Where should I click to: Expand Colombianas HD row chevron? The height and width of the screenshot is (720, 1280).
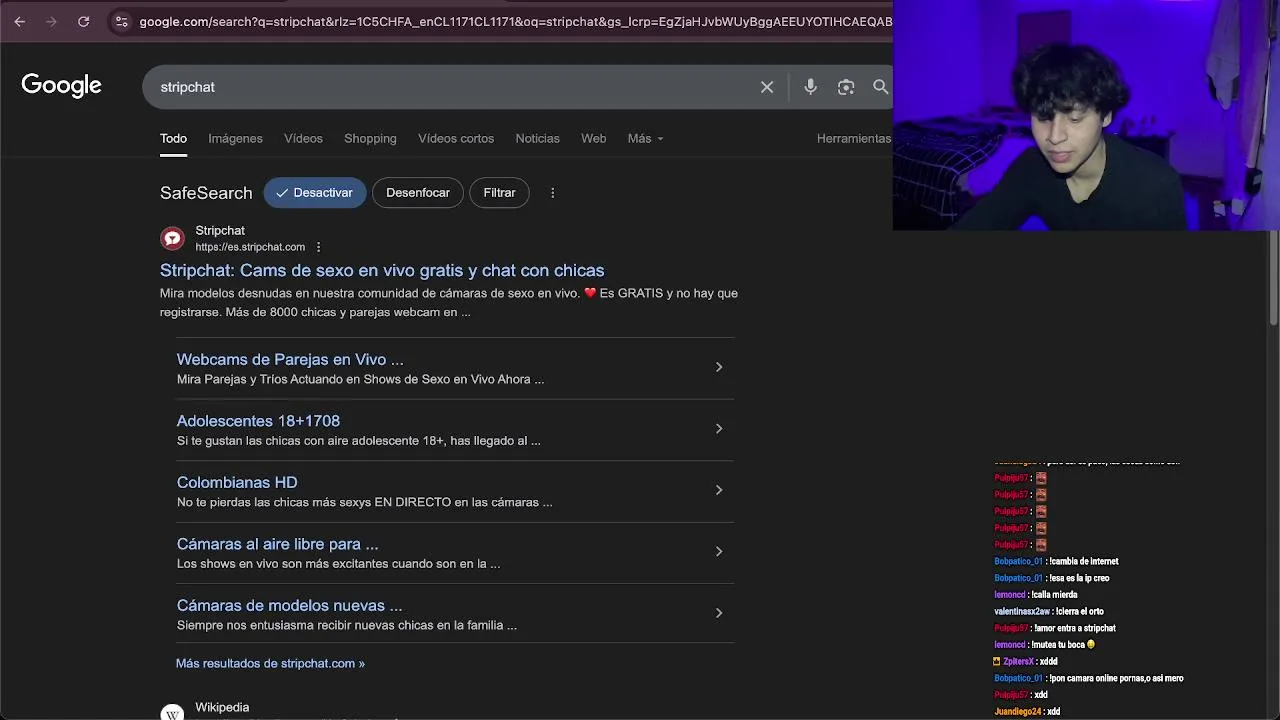point(718,490)
